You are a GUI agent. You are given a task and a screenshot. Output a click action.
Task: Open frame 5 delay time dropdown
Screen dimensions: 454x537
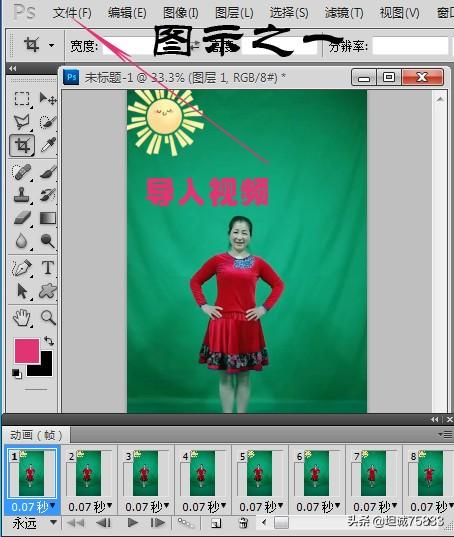coord(261,507)
